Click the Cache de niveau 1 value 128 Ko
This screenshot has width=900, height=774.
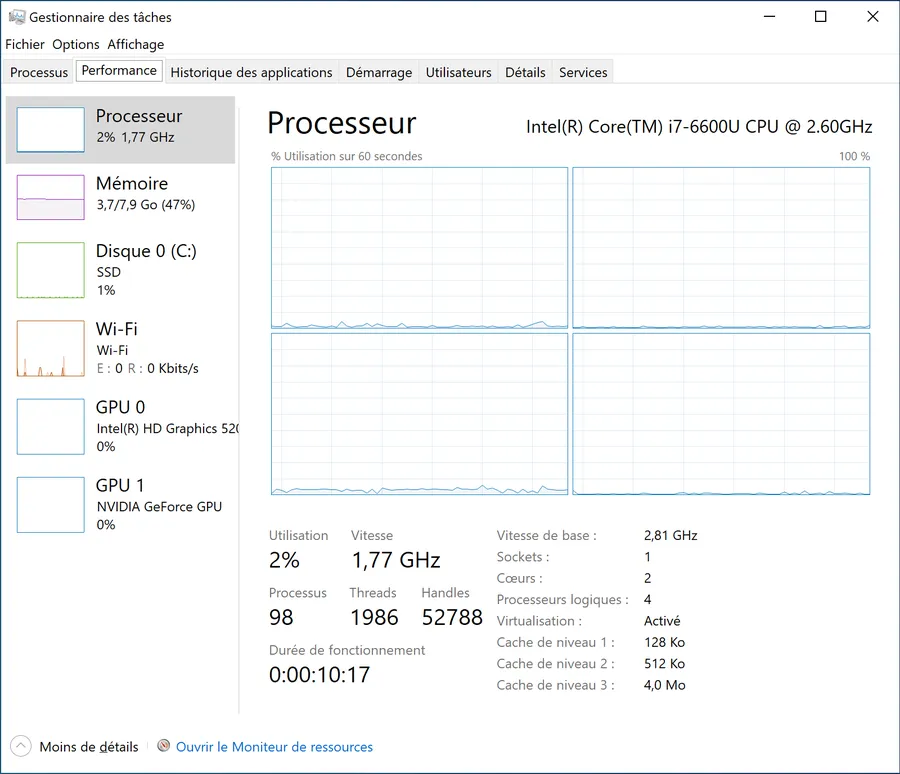(x=664, y=642)
